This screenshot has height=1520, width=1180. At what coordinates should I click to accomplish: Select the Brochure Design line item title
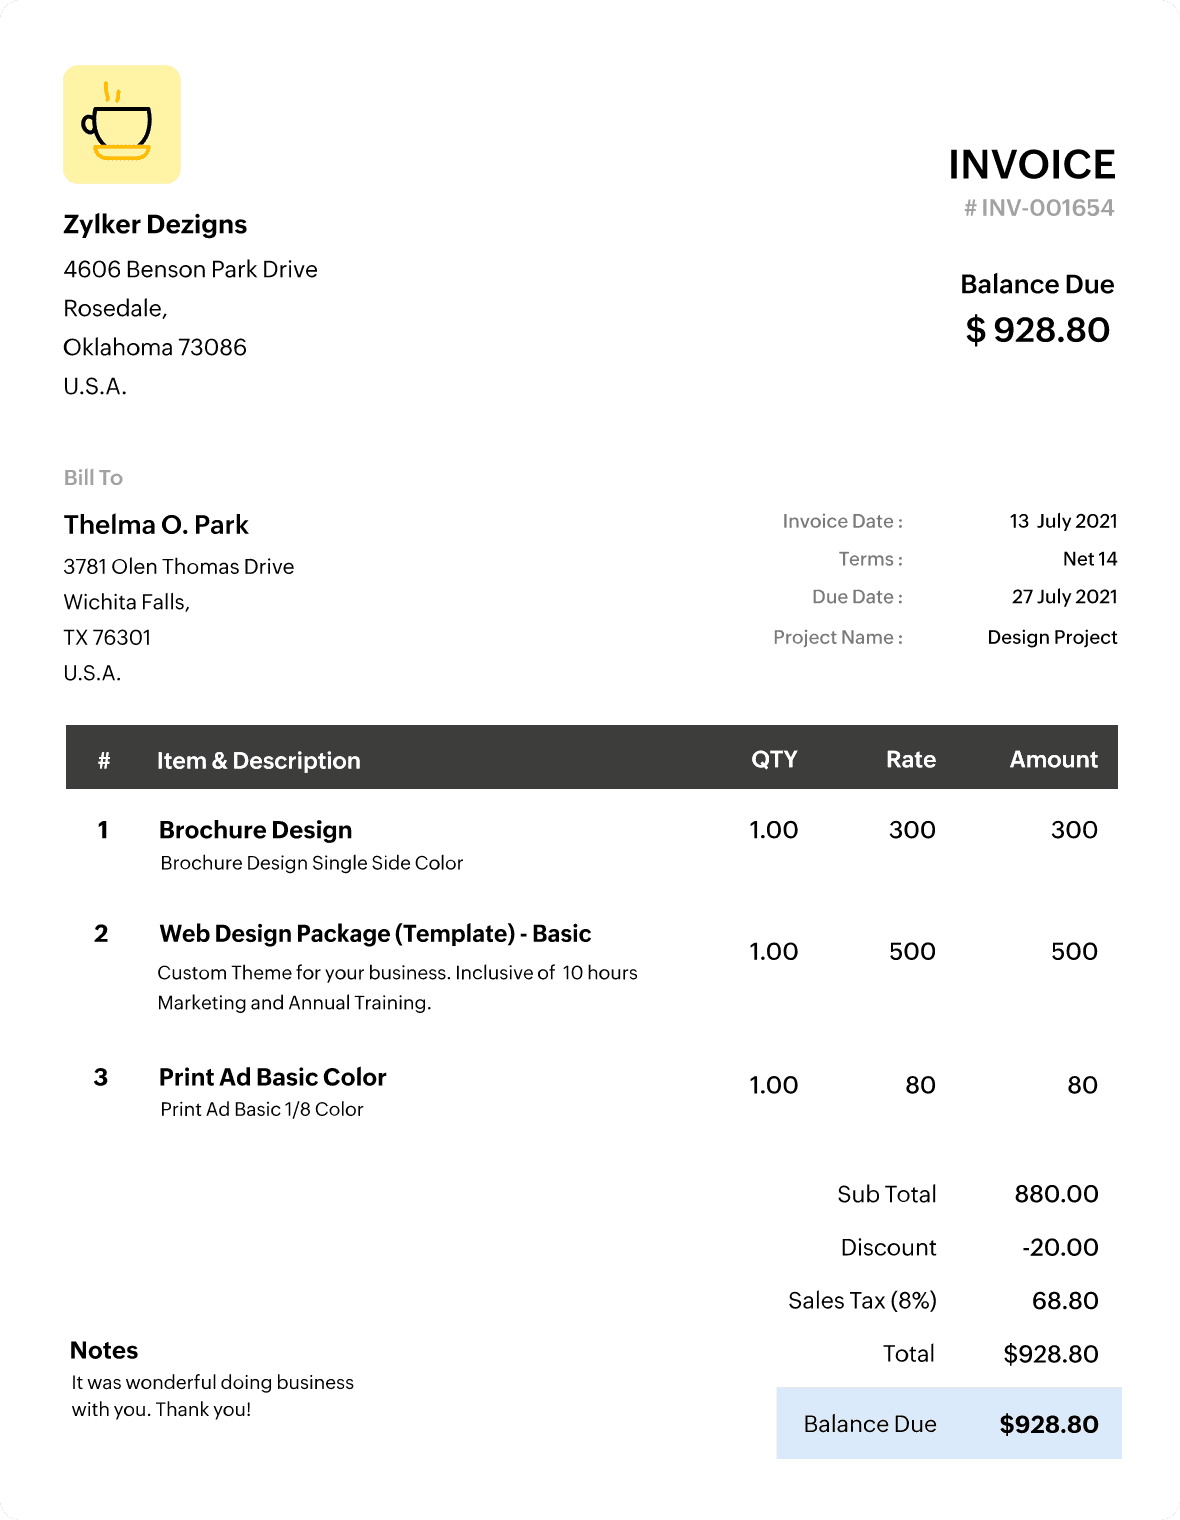tap(255, 830)
